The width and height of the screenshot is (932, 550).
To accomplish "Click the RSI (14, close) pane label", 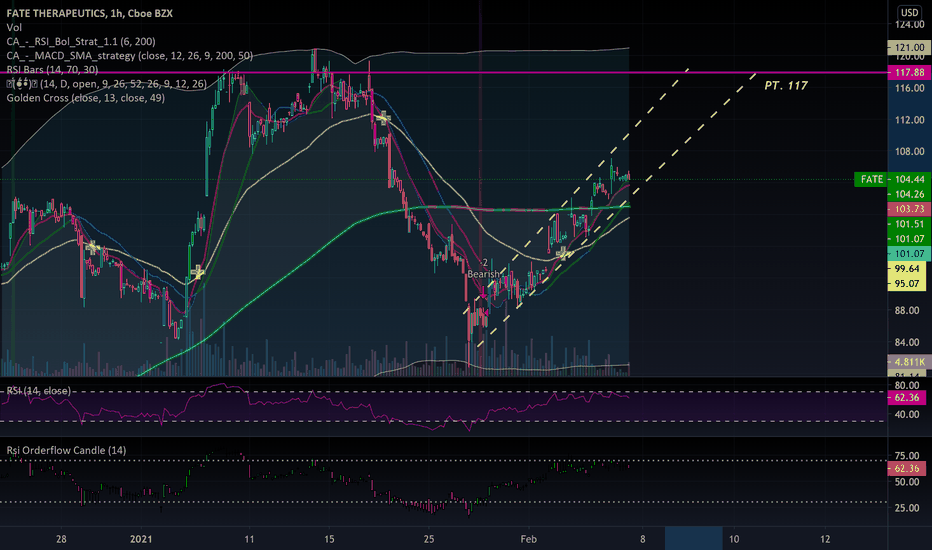I will click(x=39, y=391).
